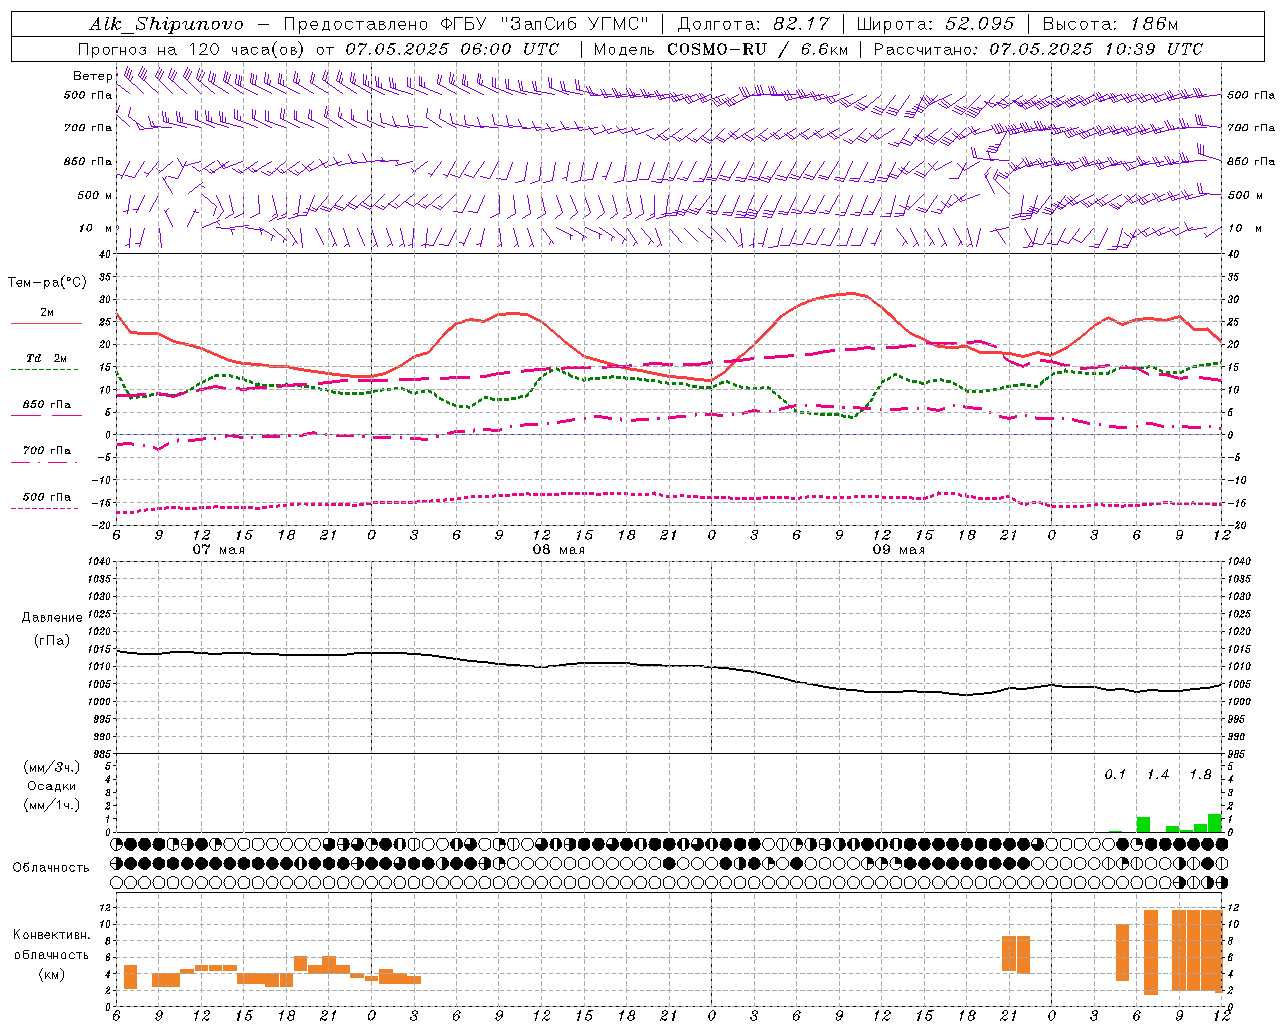
Task: Click the 07 мая date label
Action: [219, 550]
